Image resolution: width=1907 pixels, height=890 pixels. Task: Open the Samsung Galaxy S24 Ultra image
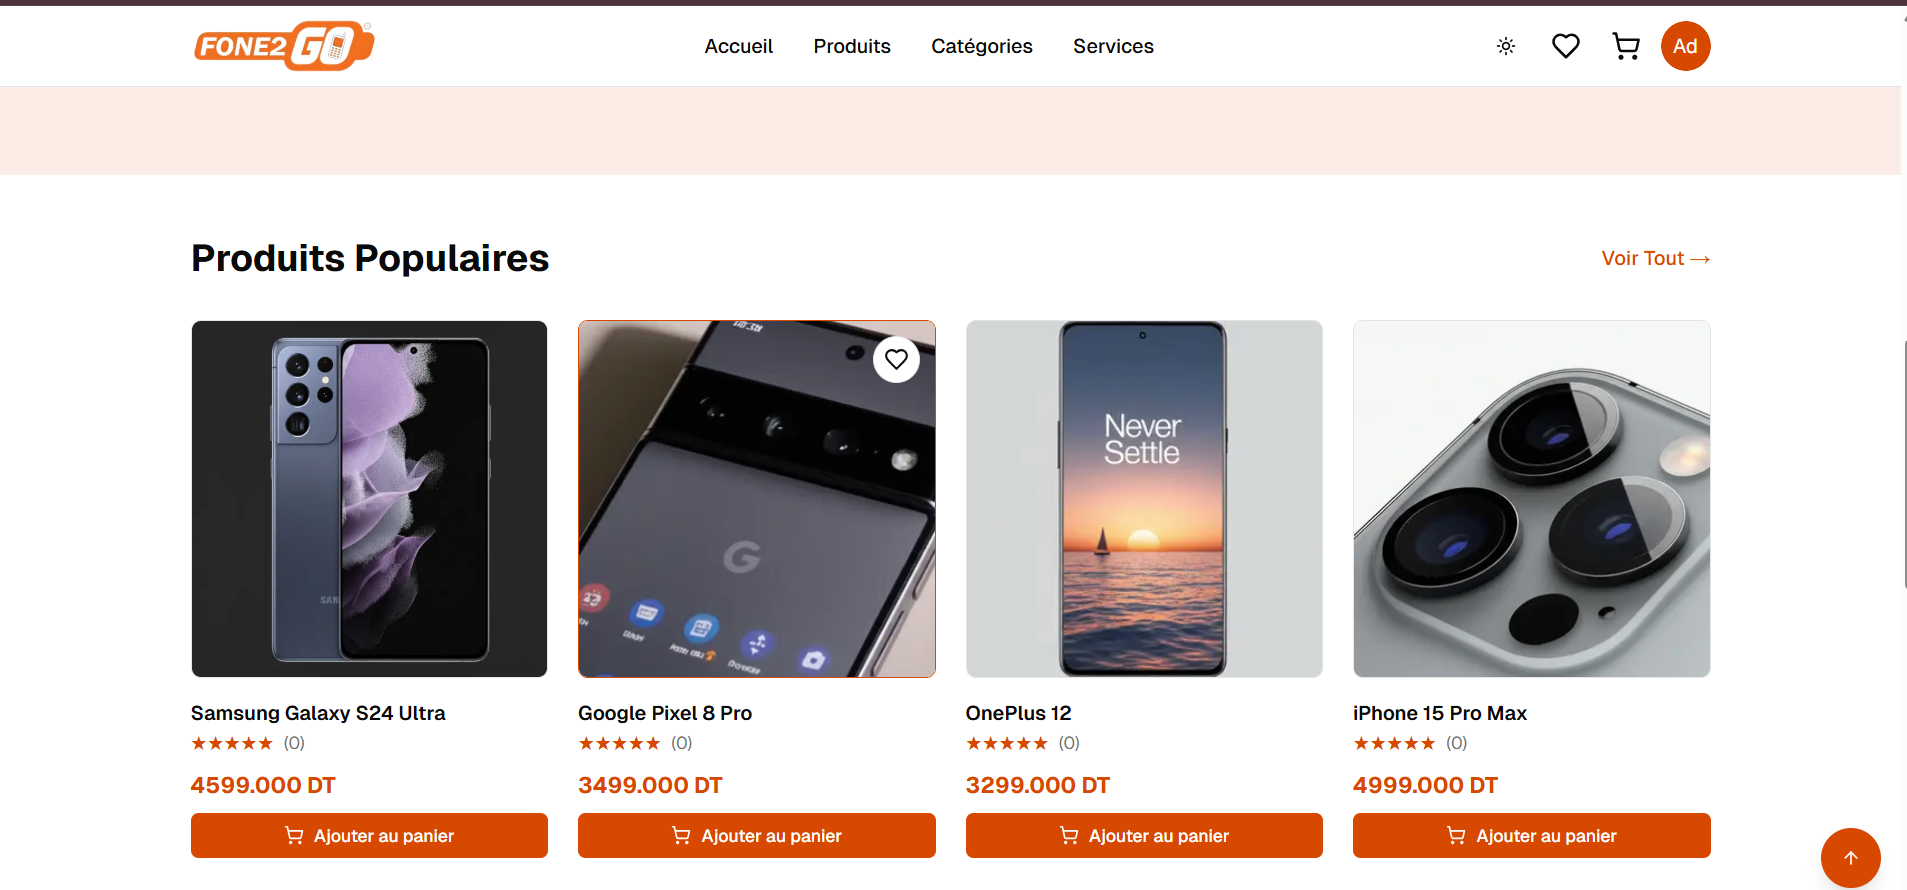pos(369,498)
